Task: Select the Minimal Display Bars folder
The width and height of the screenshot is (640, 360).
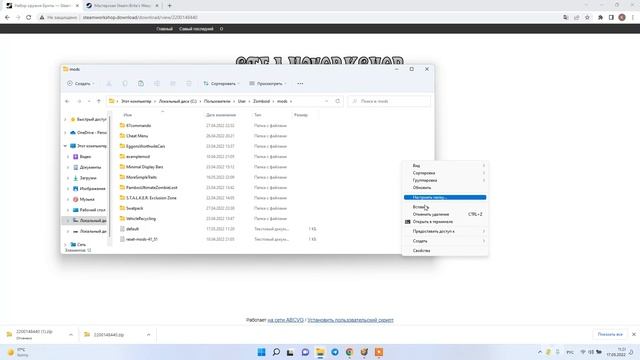Action: (144, 167)
